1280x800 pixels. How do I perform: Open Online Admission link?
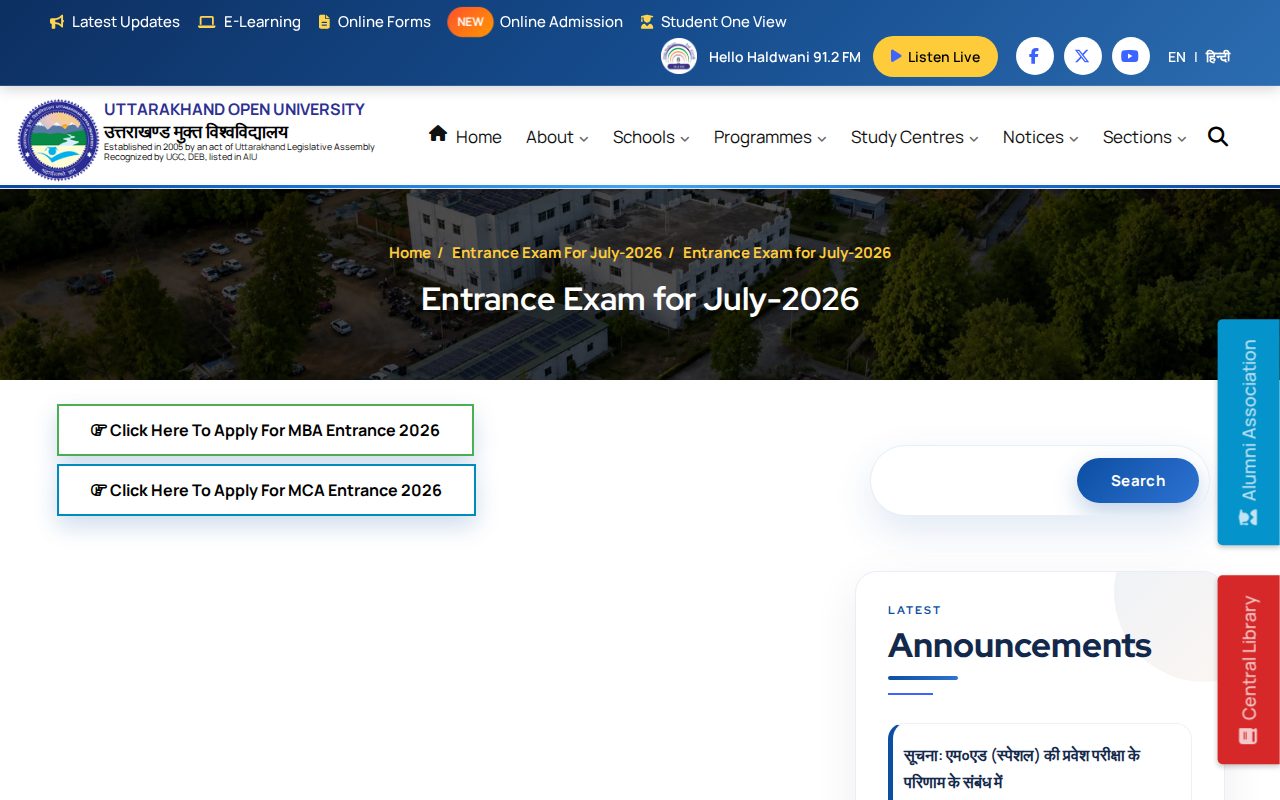click(561, 22)
